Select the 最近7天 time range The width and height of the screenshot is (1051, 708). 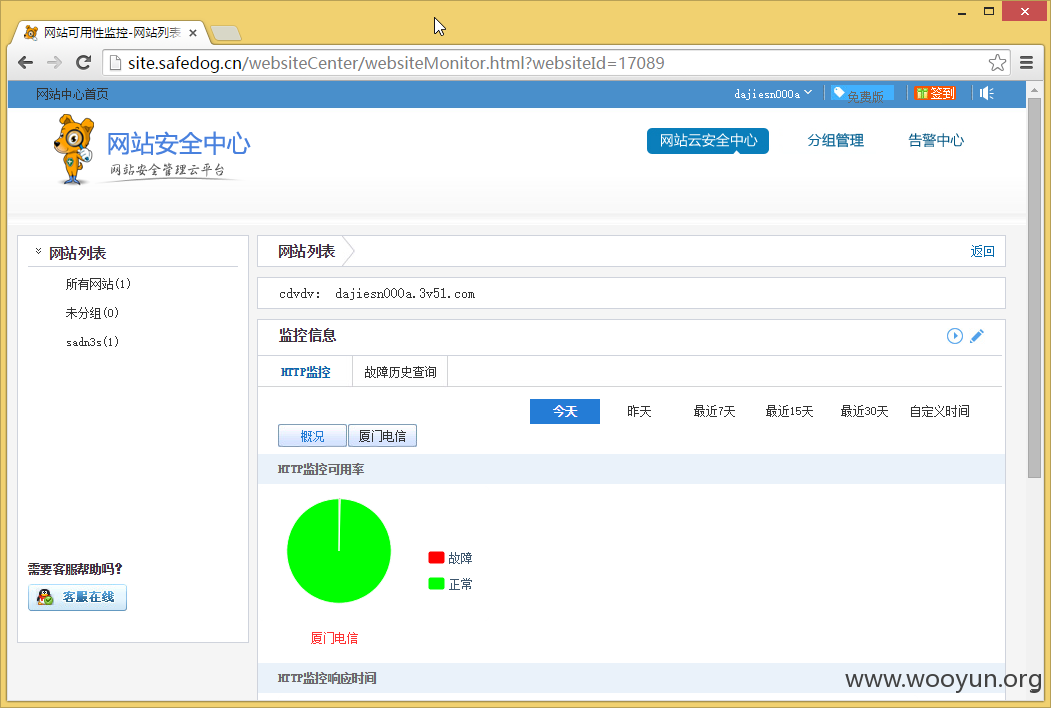coord(714,411)
